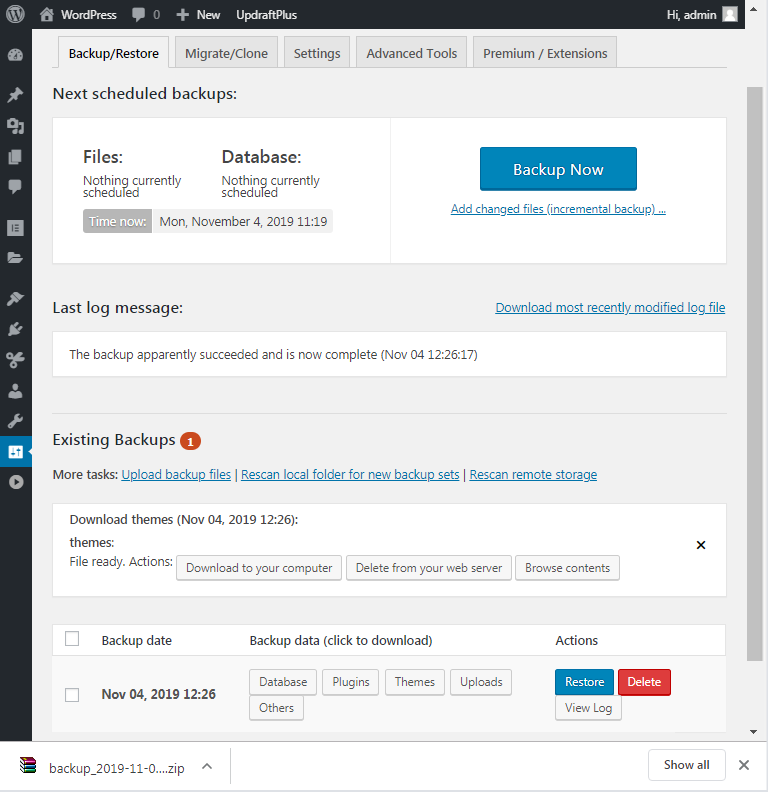Open the sidebar icon below Comments

pyautogui.click(x=15, y=228)
